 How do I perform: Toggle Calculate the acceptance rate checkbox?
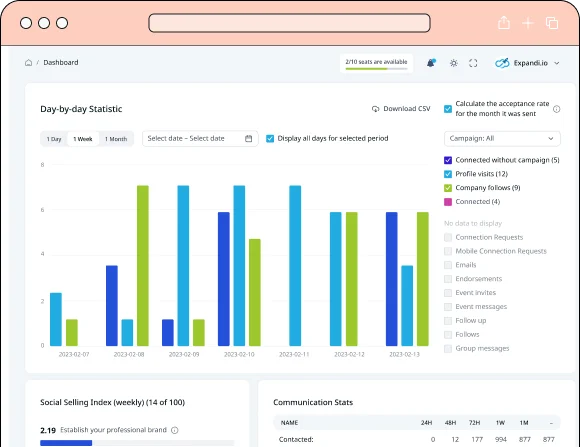point(448,109)
